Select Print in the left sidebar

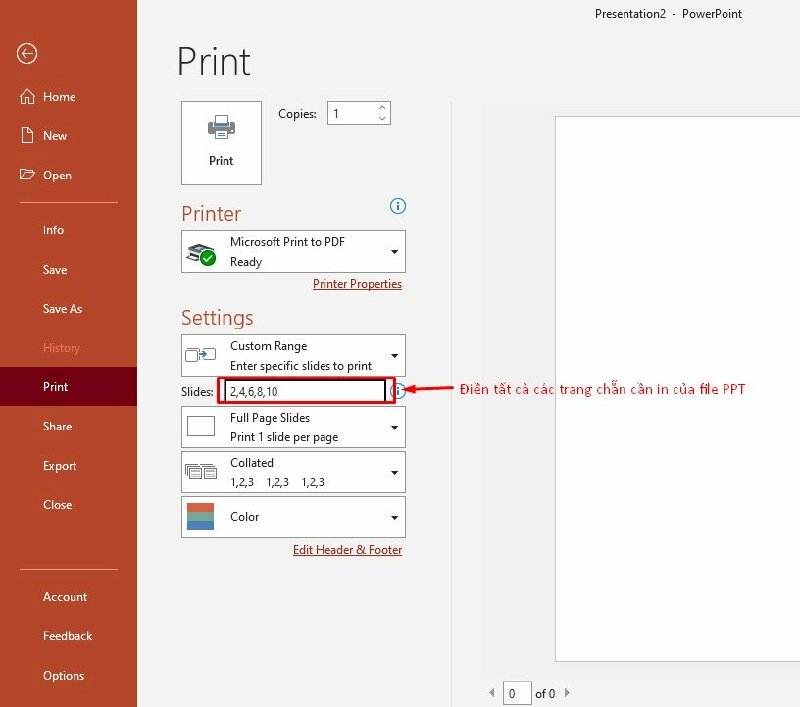[56, 386]
